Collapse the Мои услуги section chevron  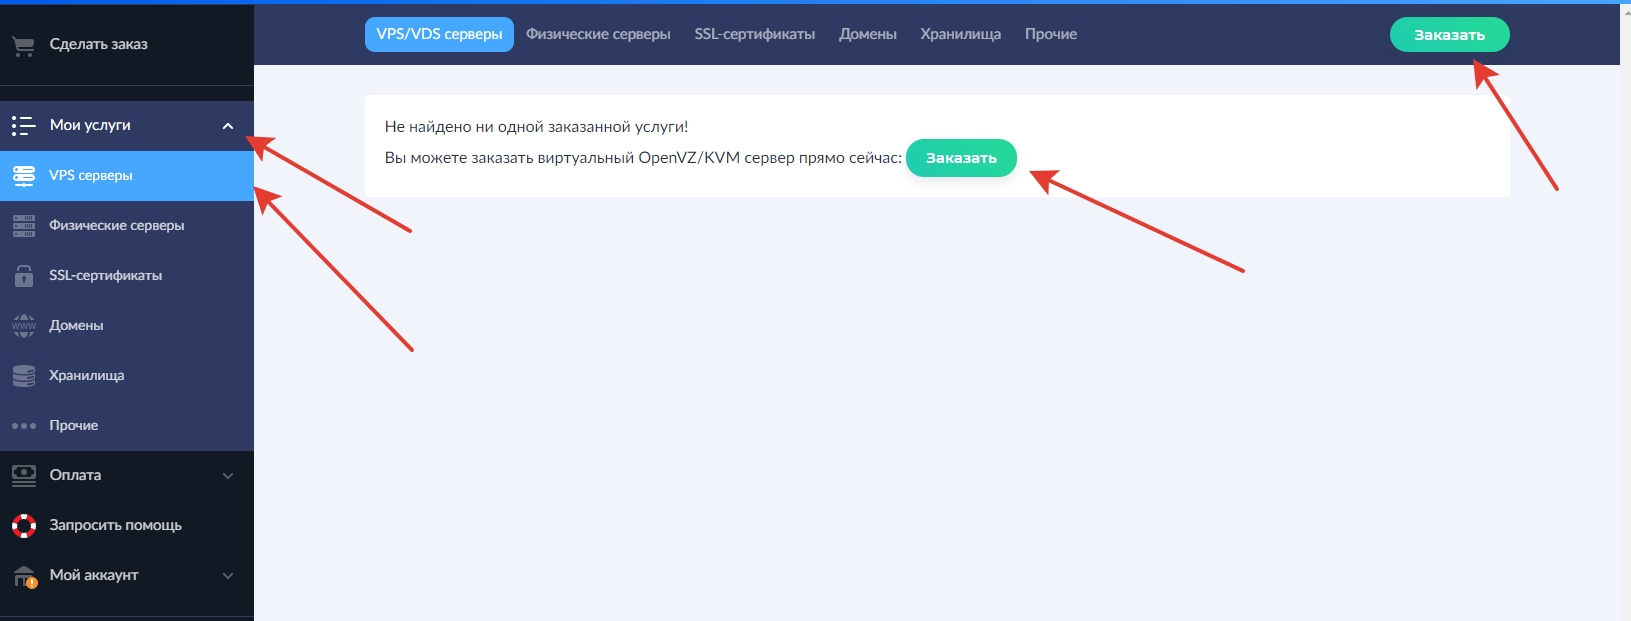pyautogui.click(x=228, y=126)
